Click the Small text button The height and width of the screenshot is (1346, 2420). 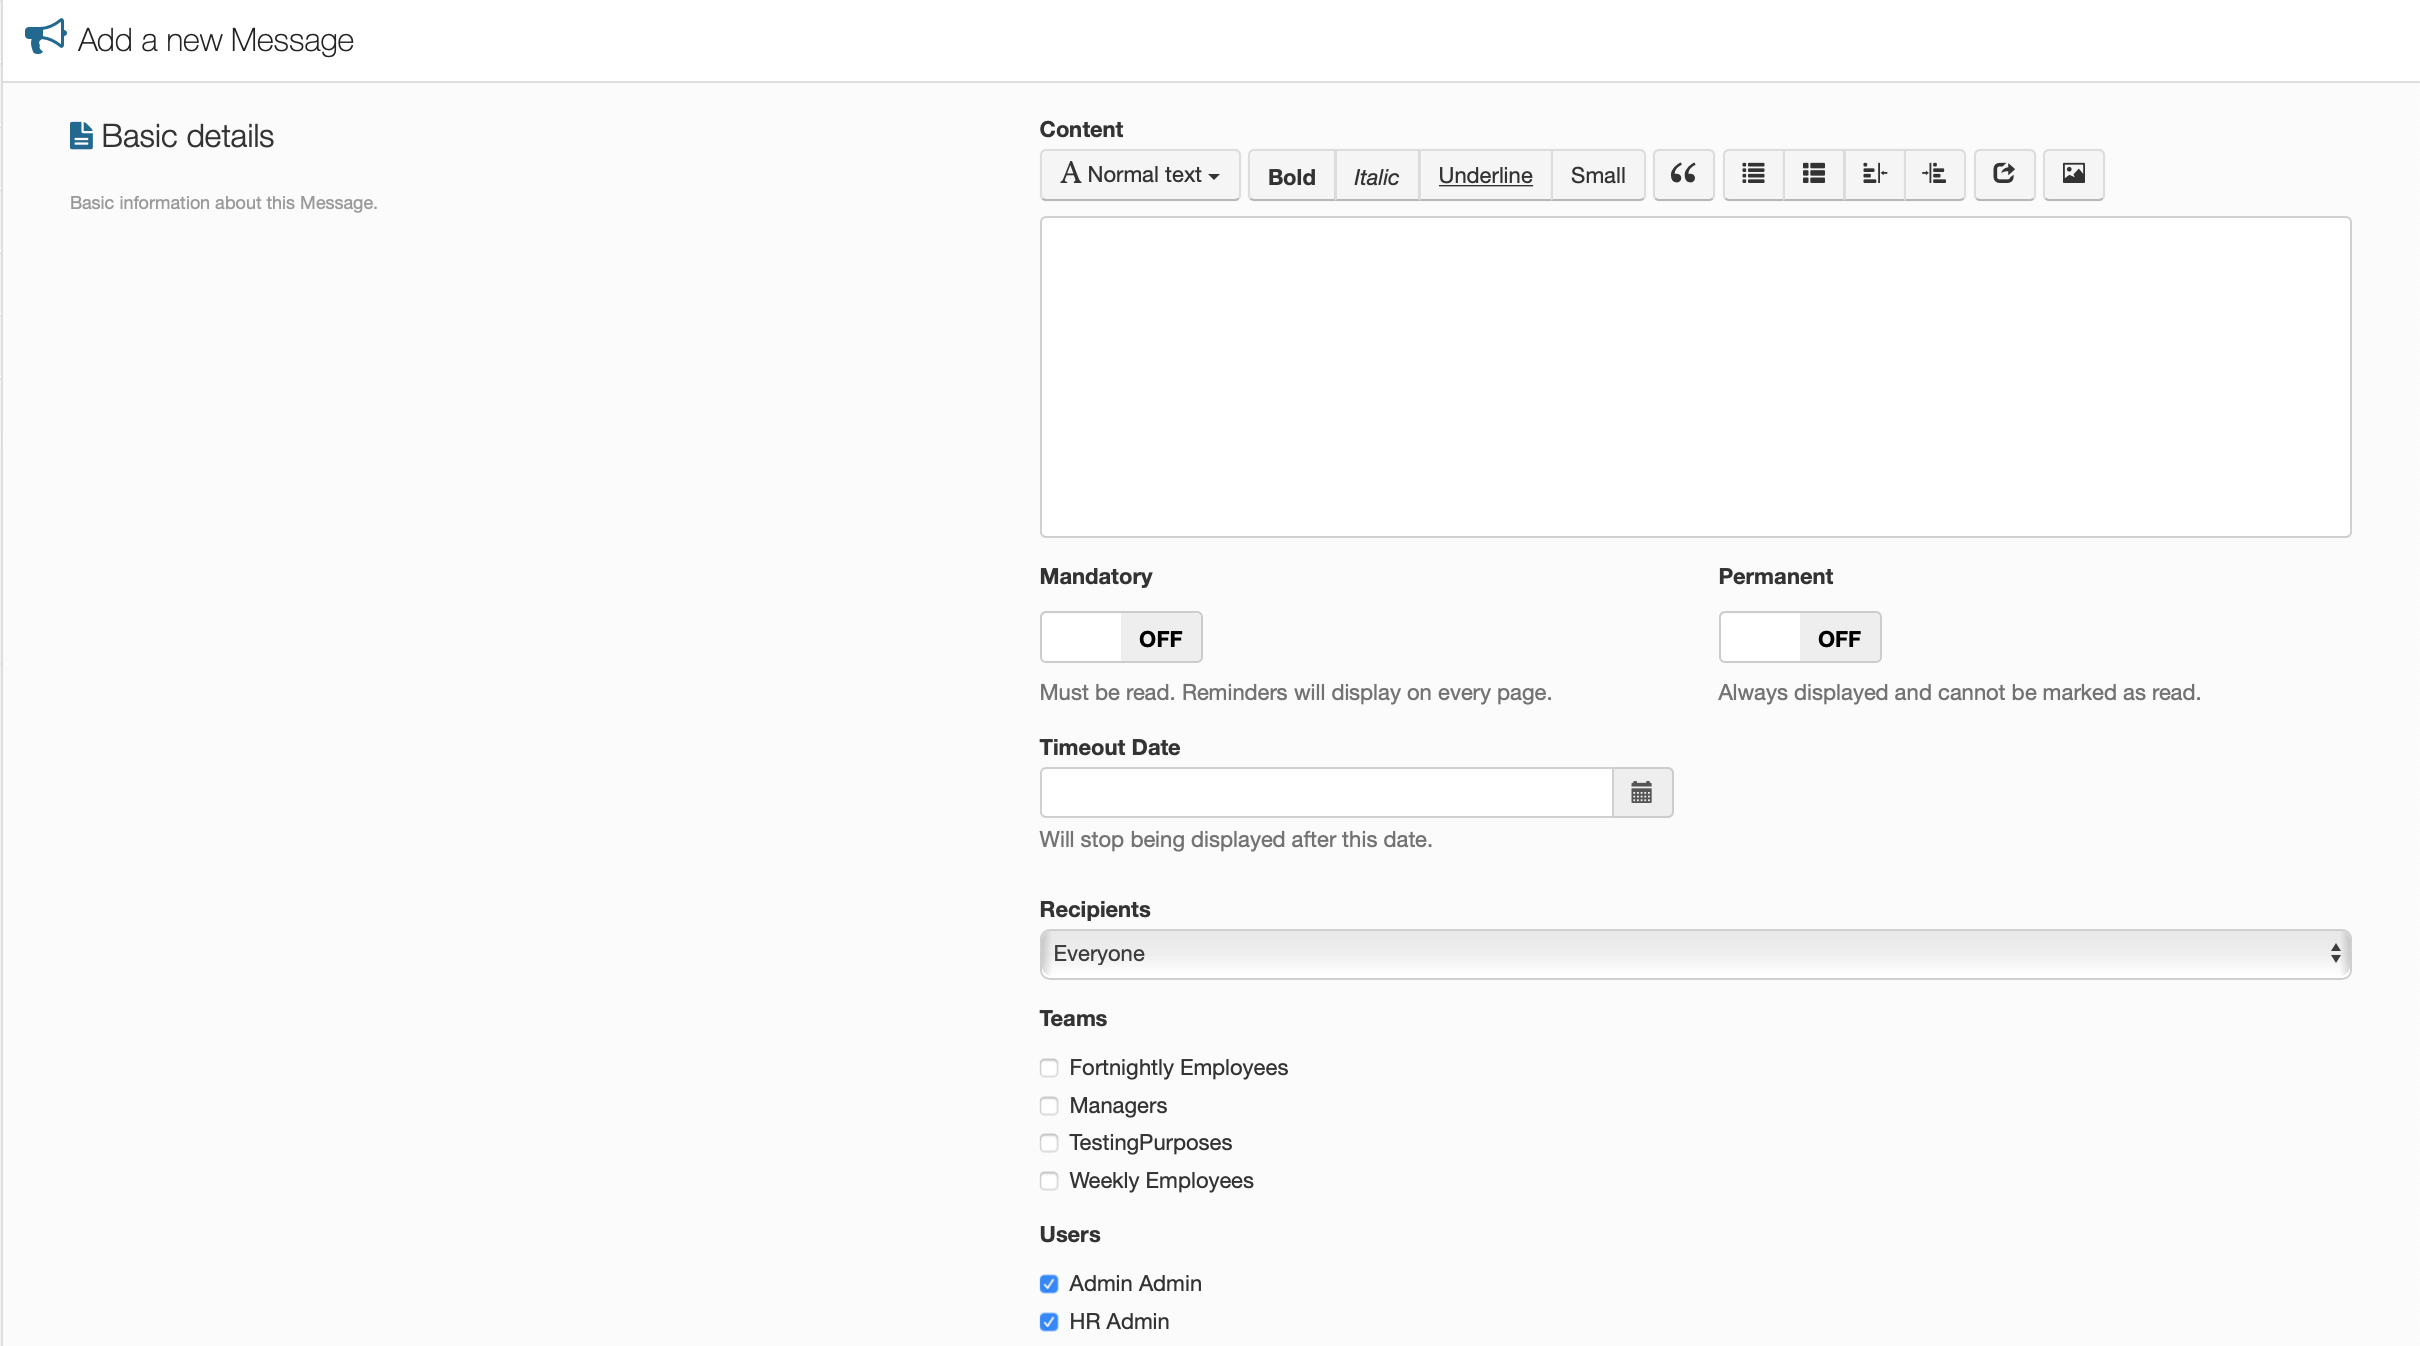1597,176
